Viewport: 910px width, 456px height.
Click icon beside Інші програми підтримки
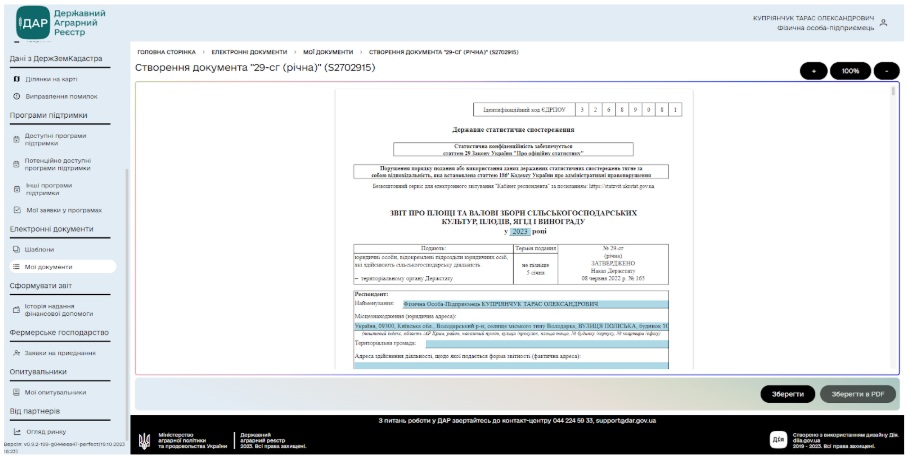coord(16,189)
